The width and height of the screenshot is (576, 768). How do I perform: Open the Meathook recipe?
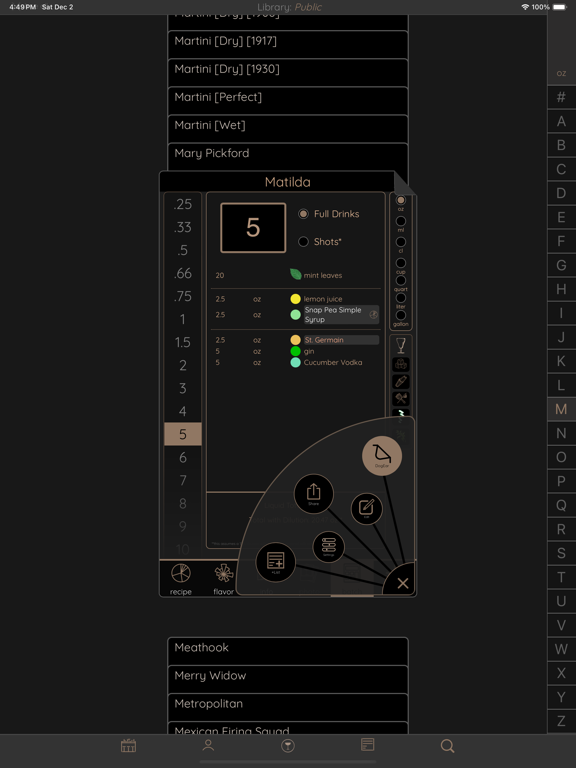tap(288, 651)
